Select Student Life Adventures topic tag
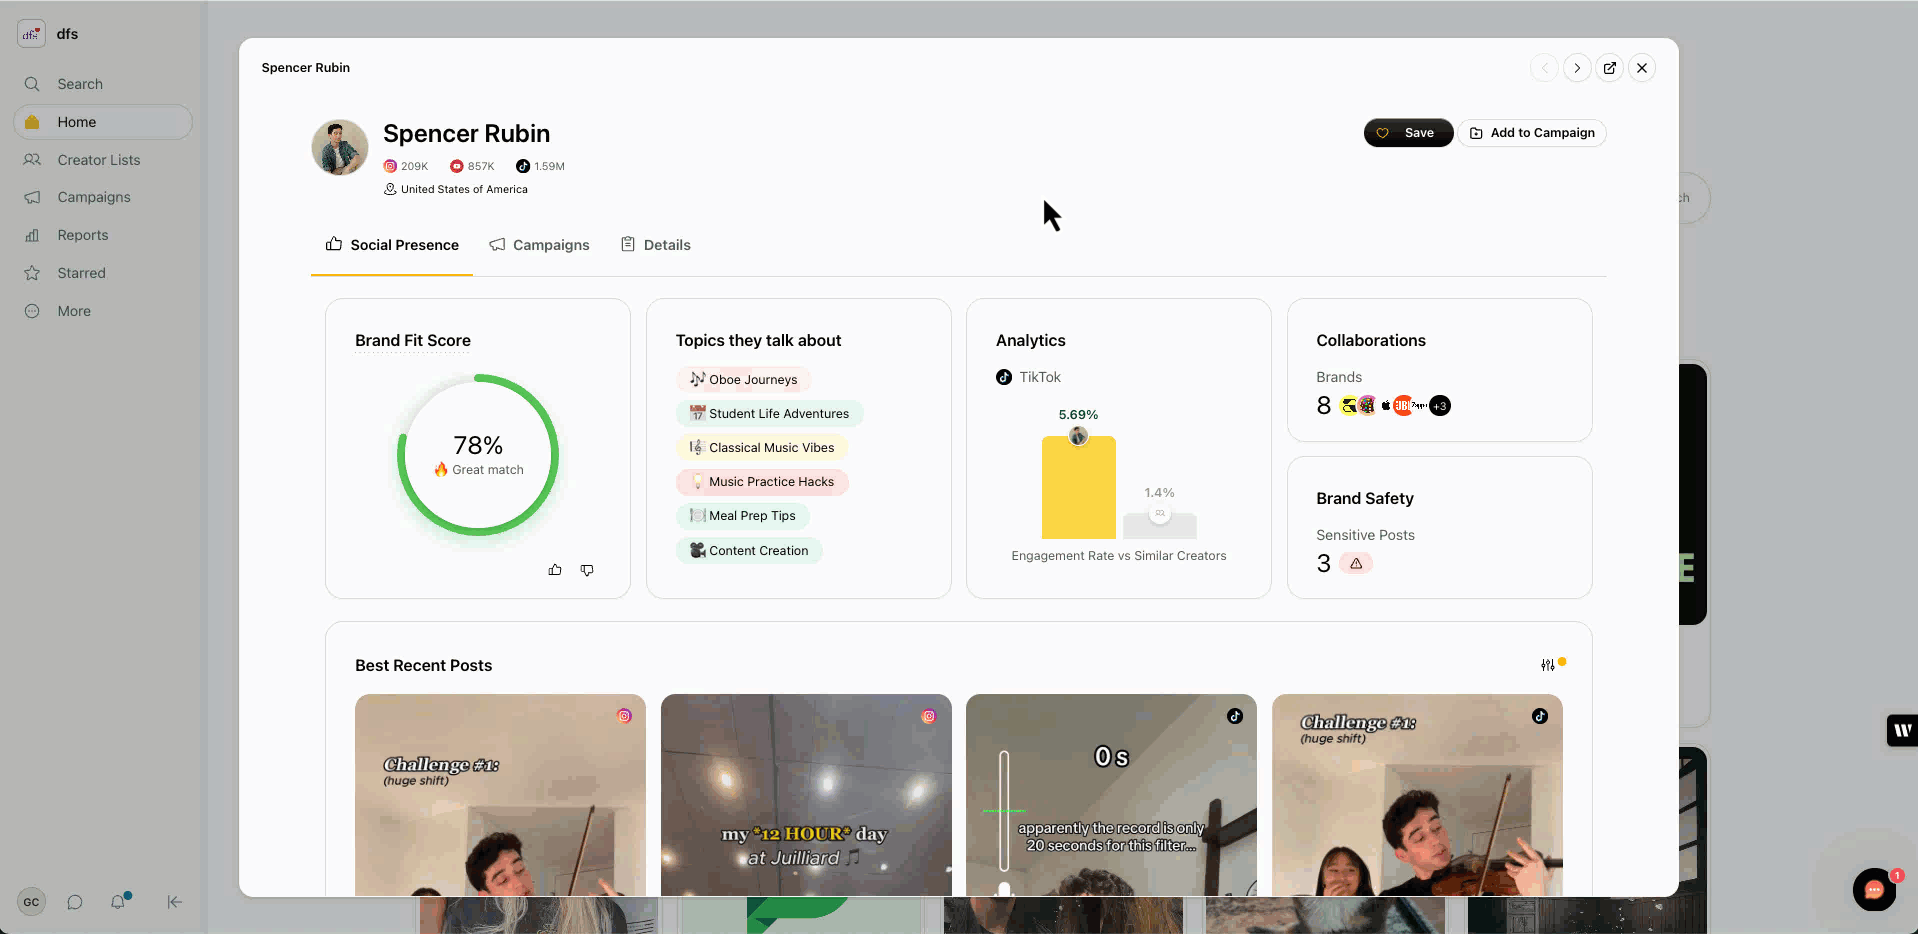1918x934 pixels. pos(769,414)
